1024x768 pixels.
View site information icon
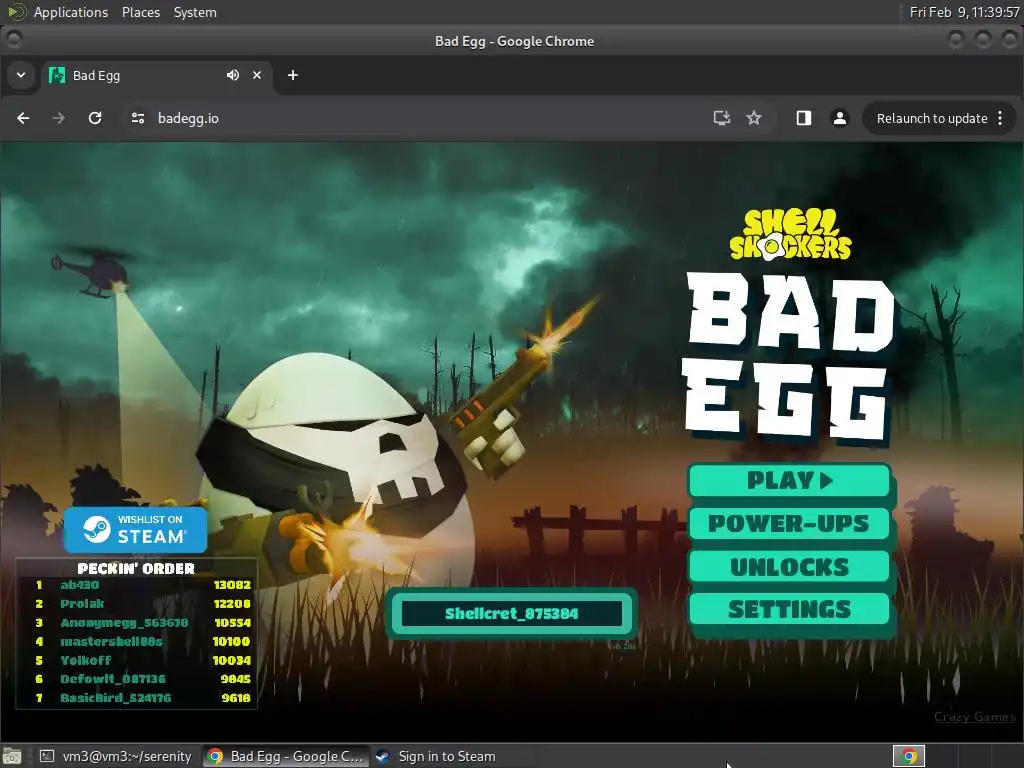[138, 118]
